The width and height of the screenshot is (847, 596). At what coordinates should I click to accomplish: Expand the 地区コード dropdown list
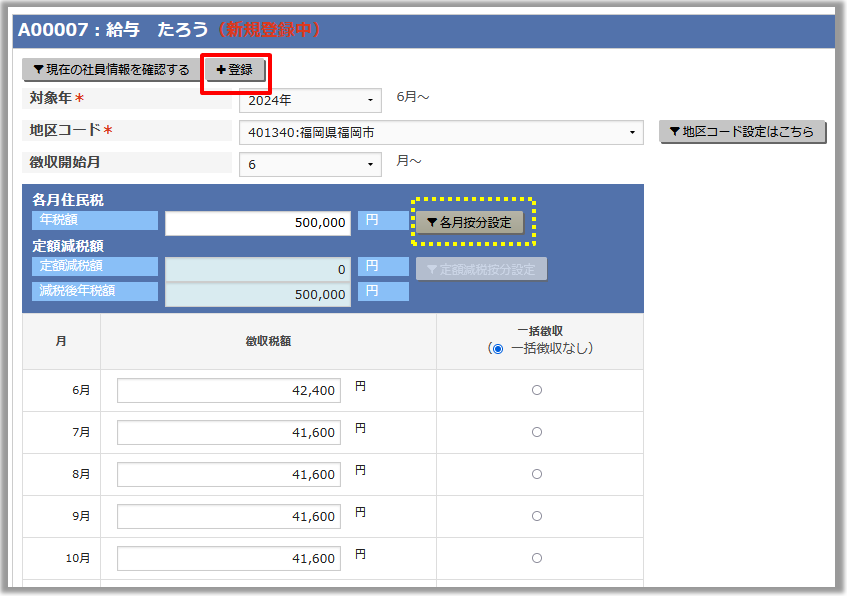440,132
